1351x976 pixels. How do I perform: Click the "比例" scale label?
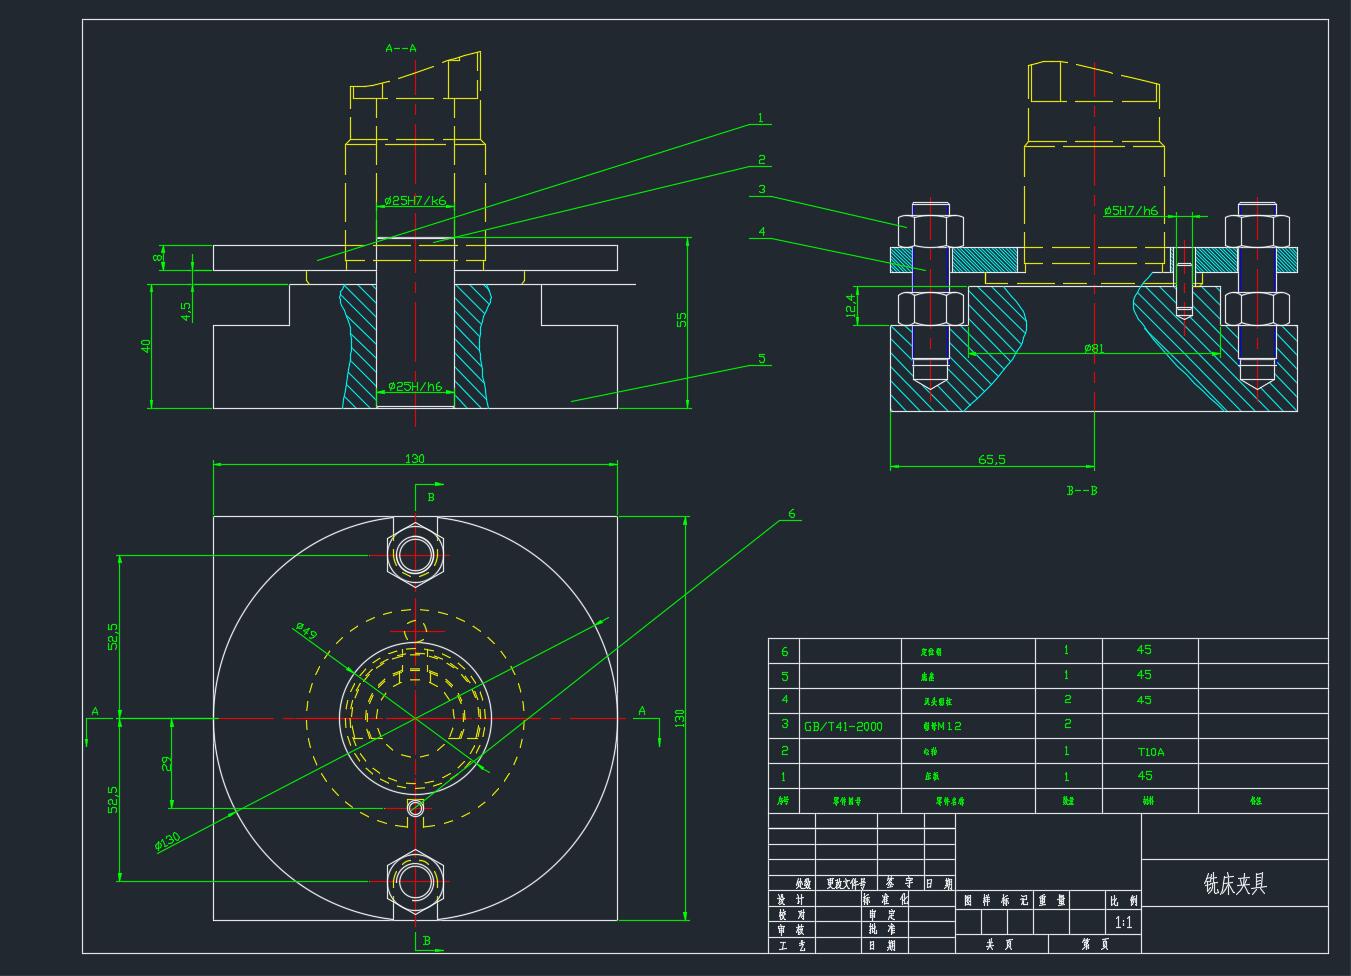click(x=1123, y=900)
